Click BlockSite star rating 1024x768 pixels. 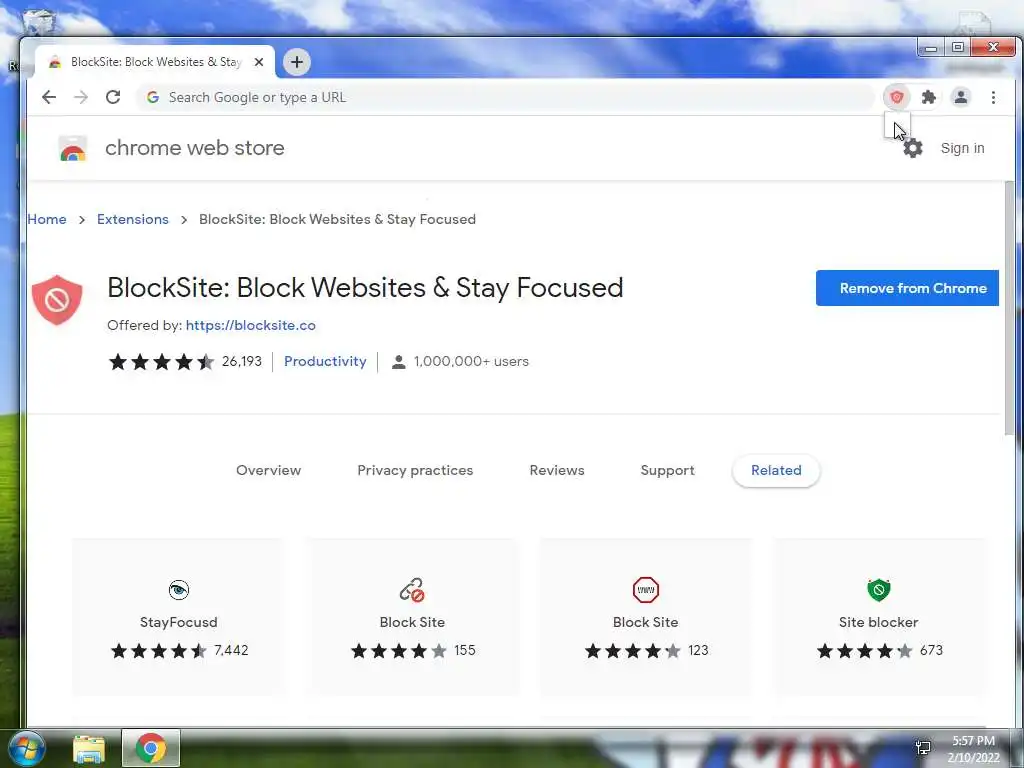pos(161,362)
